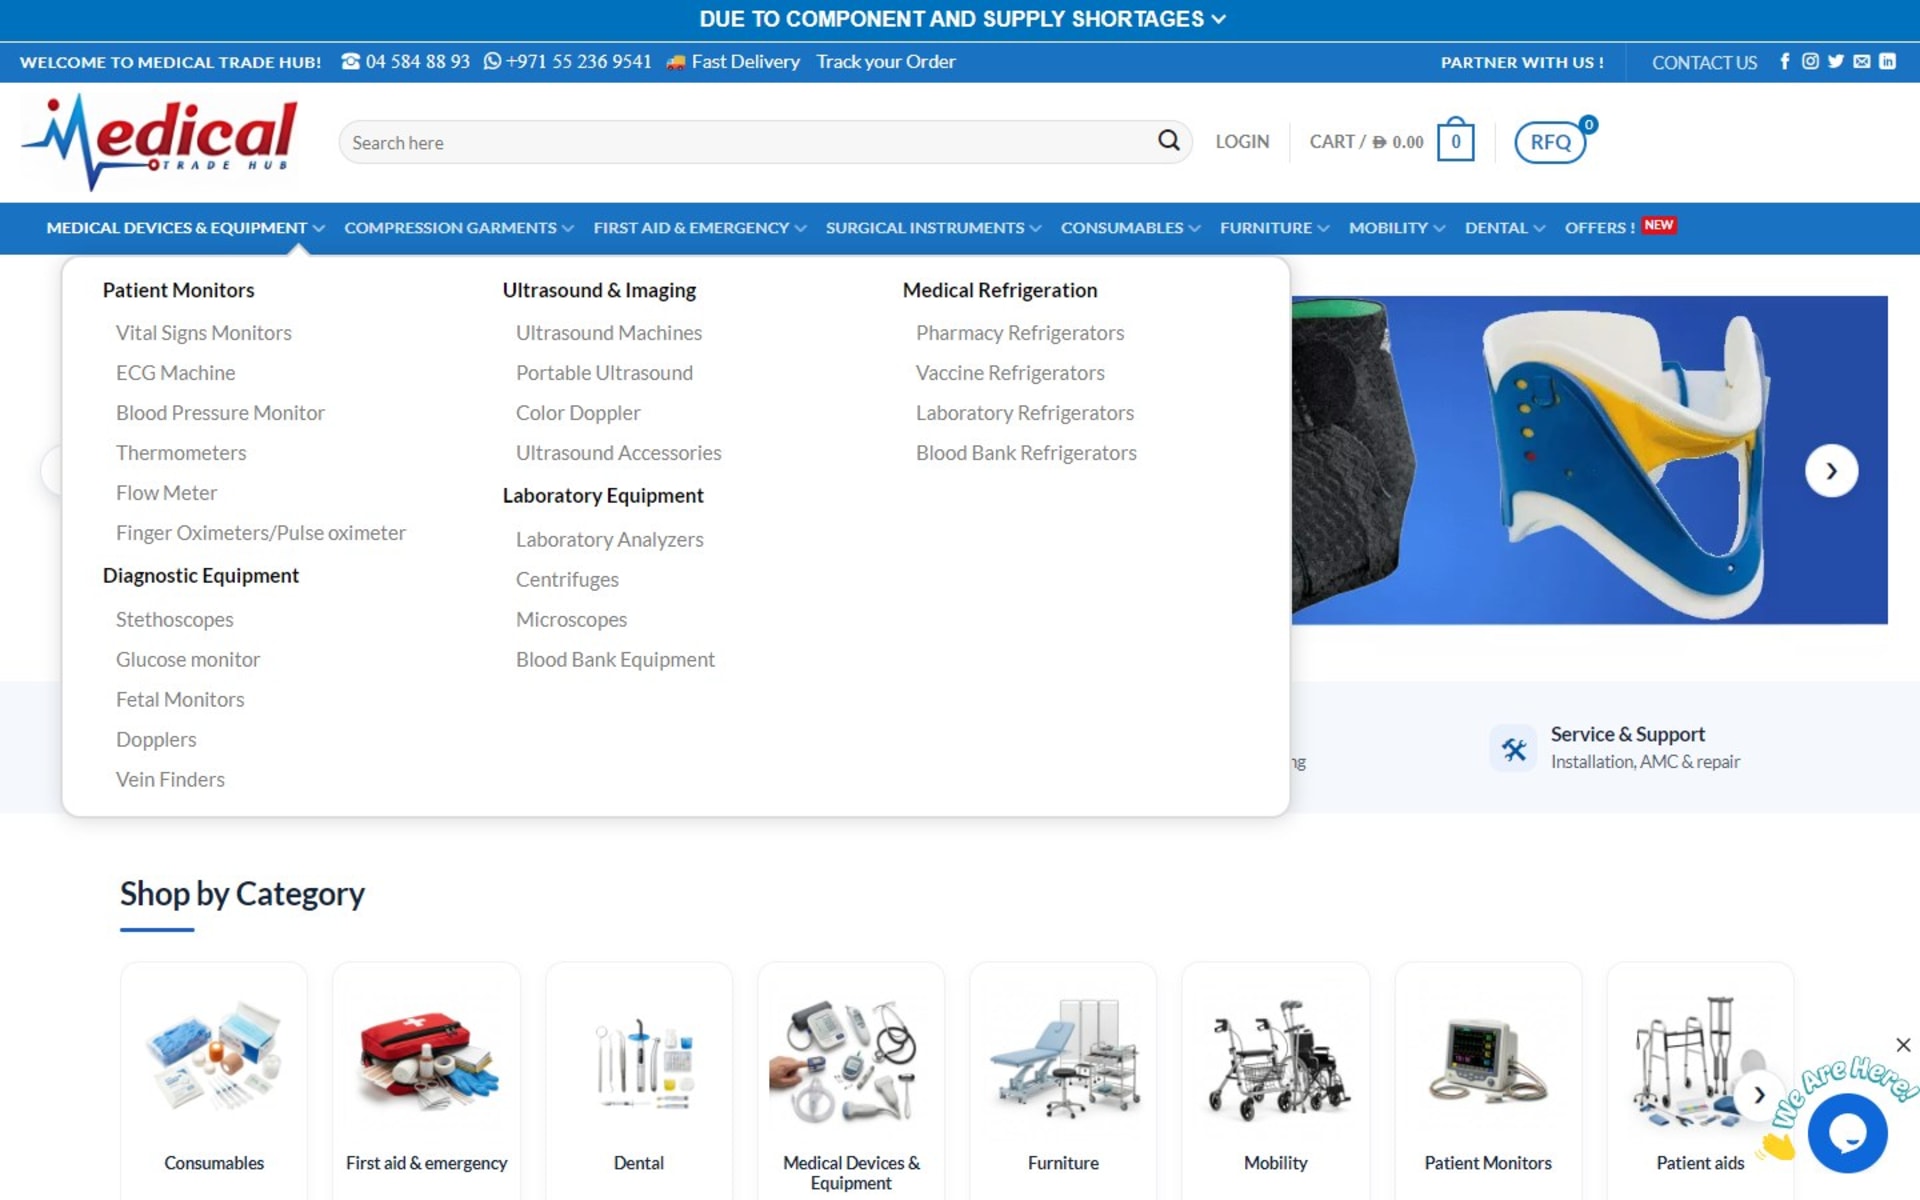Click the Fast Delivery link
The image size is (1920, 1200).
(733, 61)
